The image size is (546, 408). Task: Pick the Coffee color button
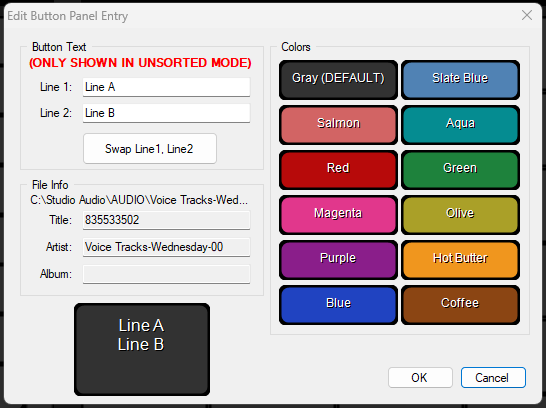coord(460,305)
